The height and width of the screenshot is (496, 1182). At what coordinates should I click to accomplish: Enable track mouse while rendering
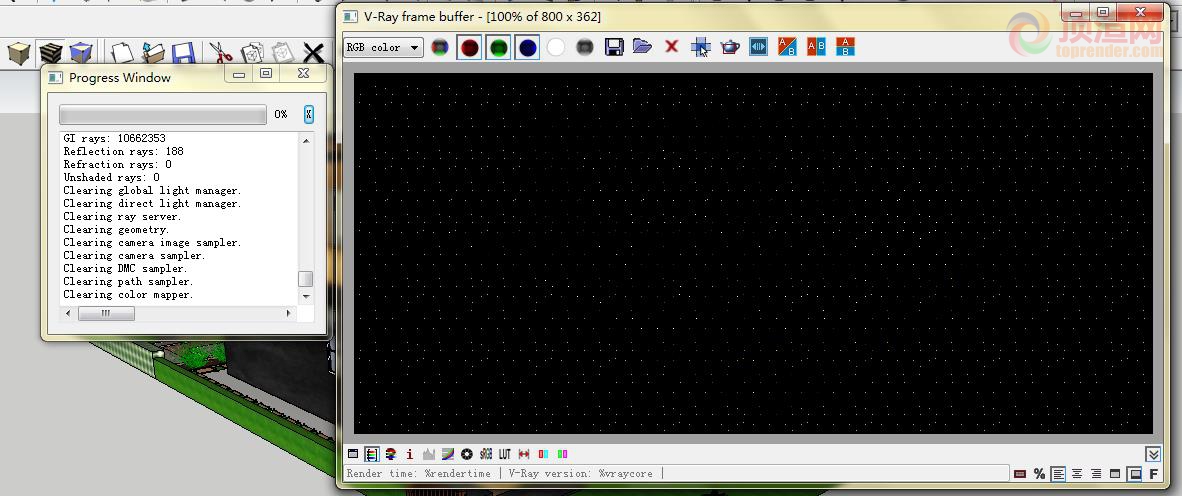point(700,47)
